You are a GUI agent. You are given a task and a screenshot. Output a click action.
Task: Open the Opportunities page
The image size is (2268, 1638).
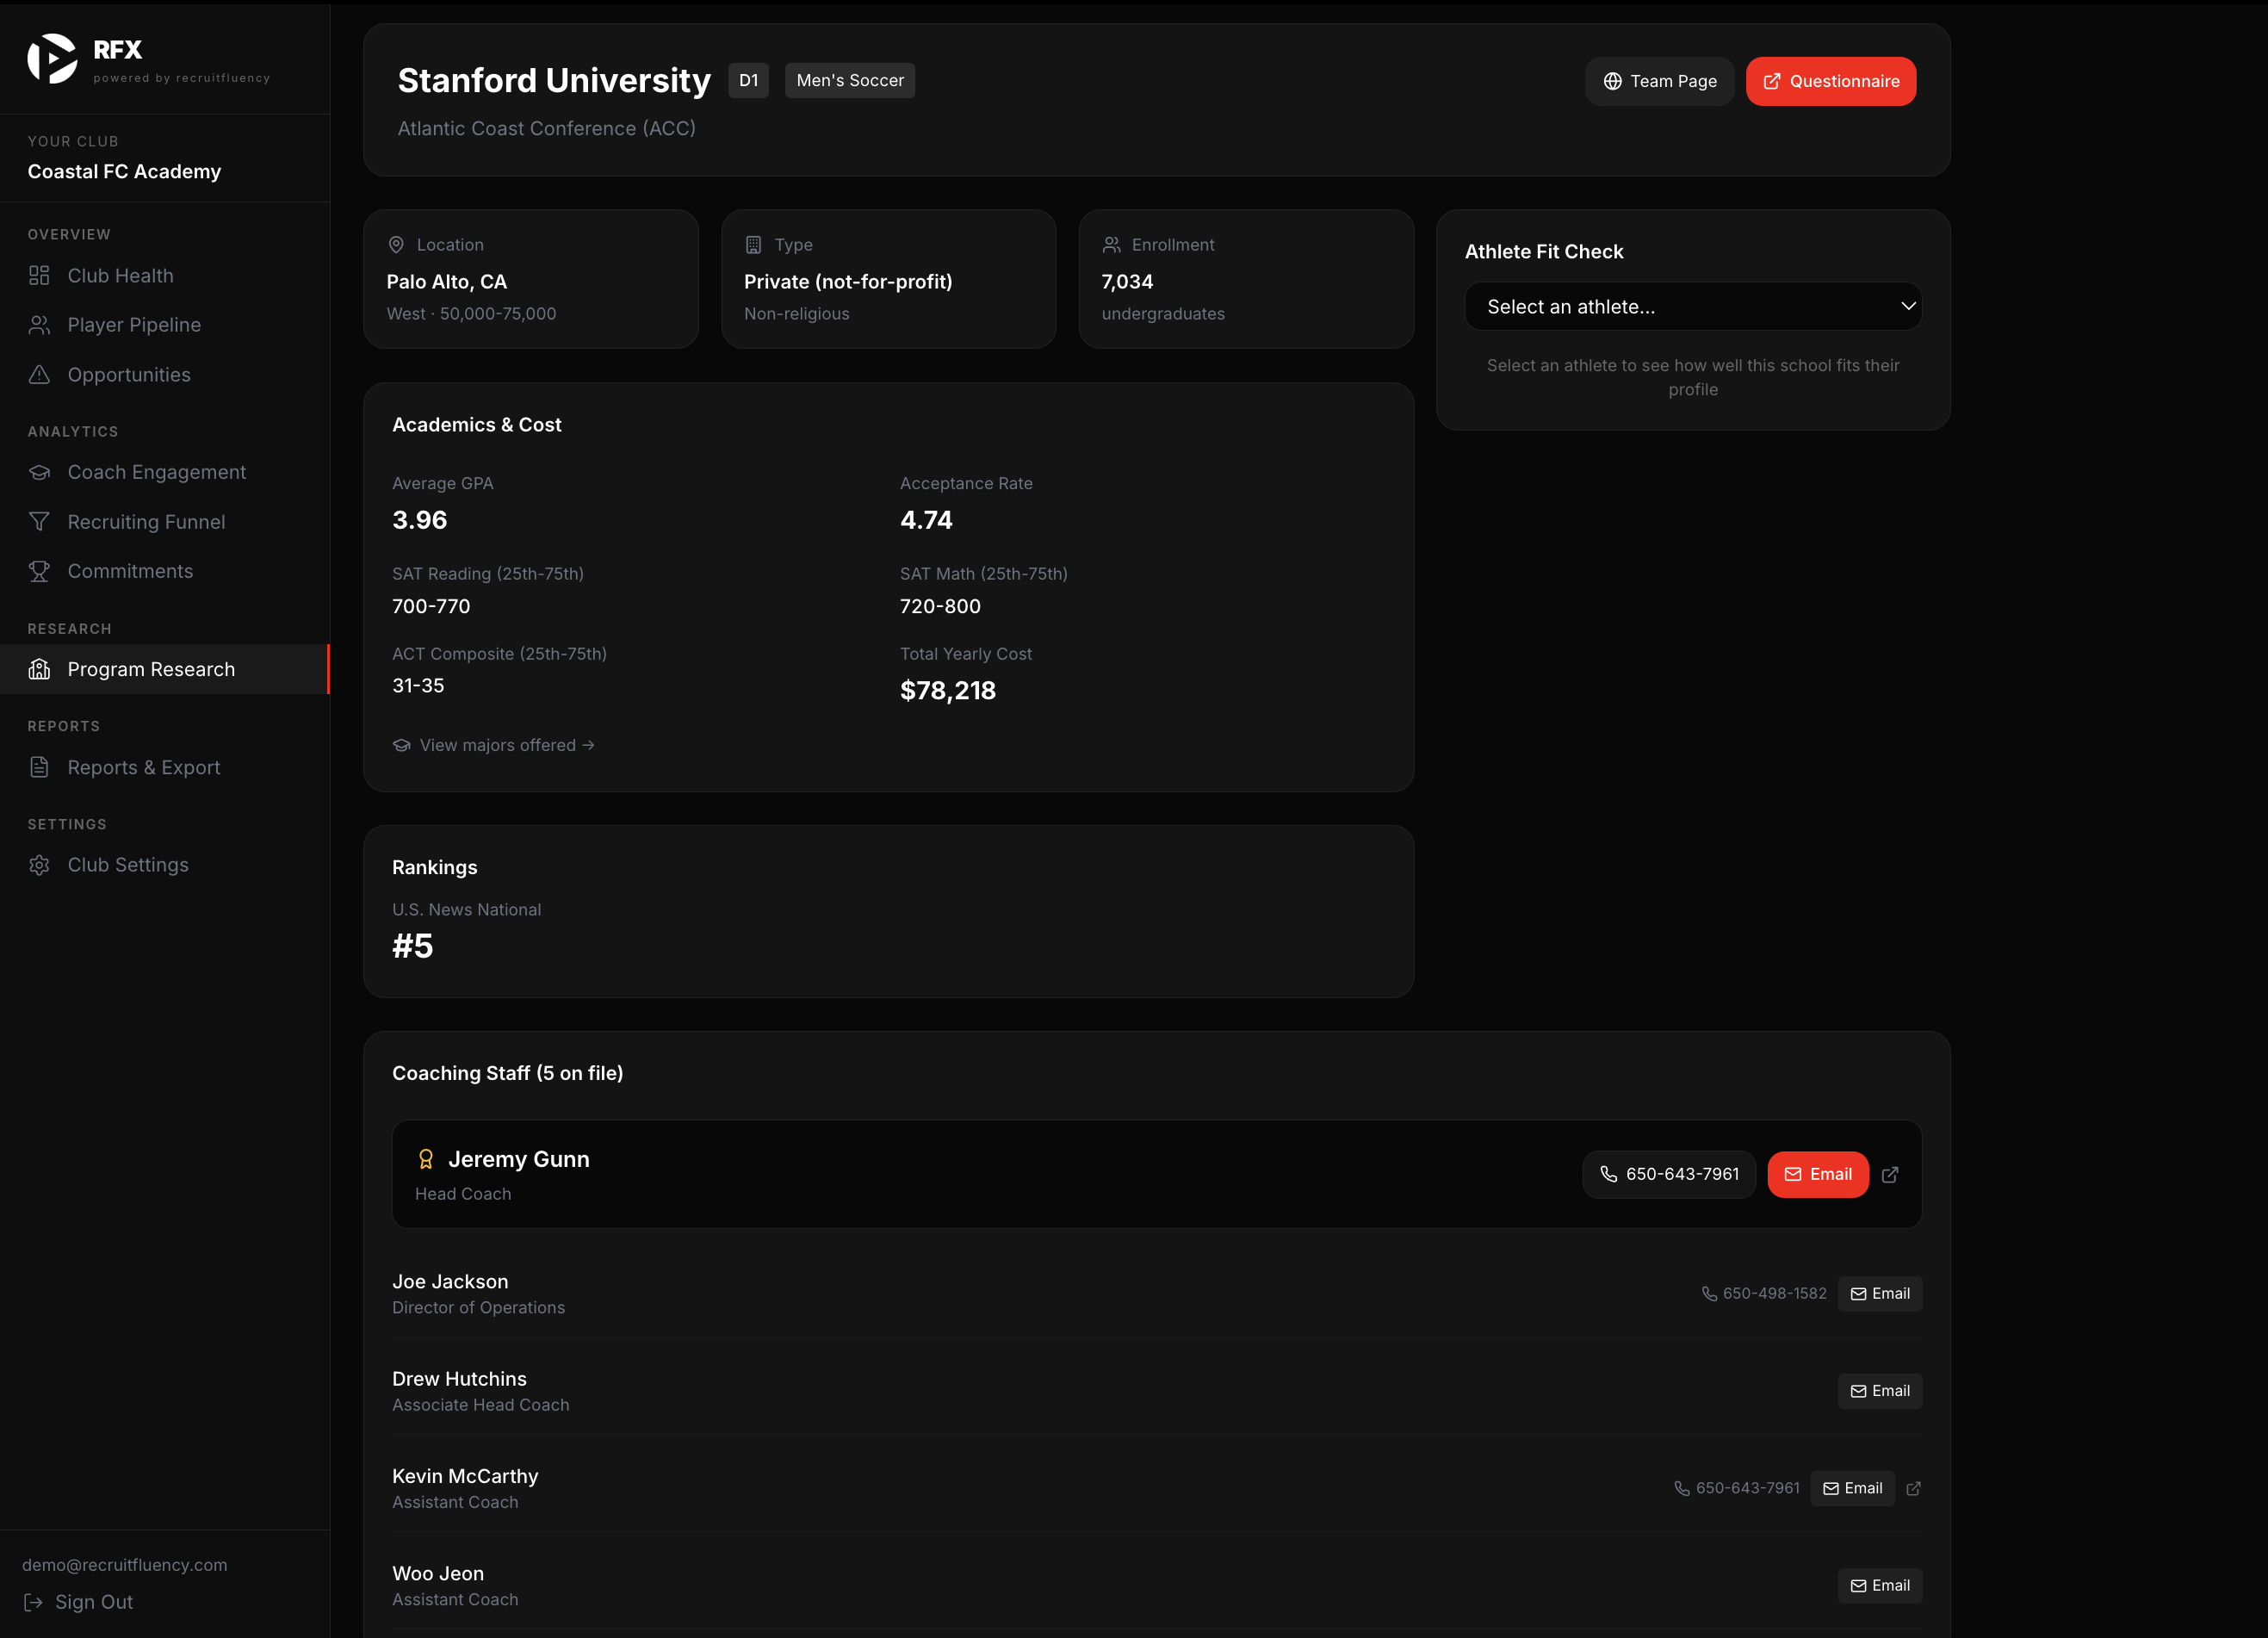tap(164, 375)
